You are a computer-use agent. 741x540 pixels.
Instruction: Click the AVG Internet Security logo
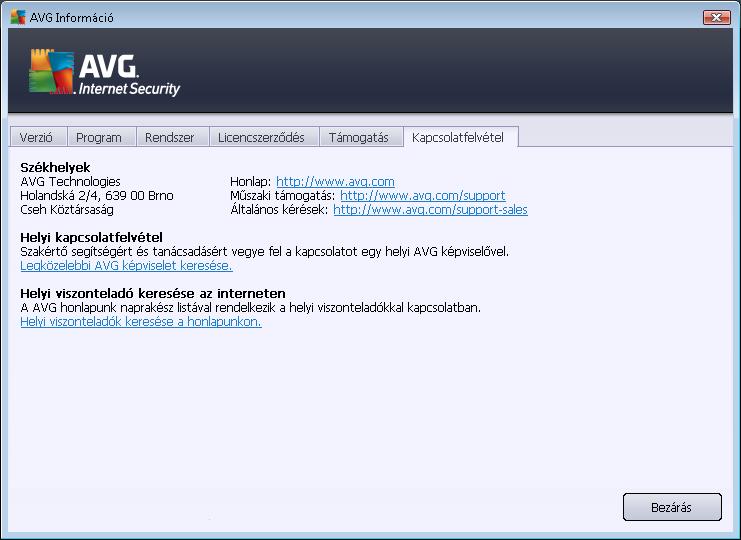[104, 72]
